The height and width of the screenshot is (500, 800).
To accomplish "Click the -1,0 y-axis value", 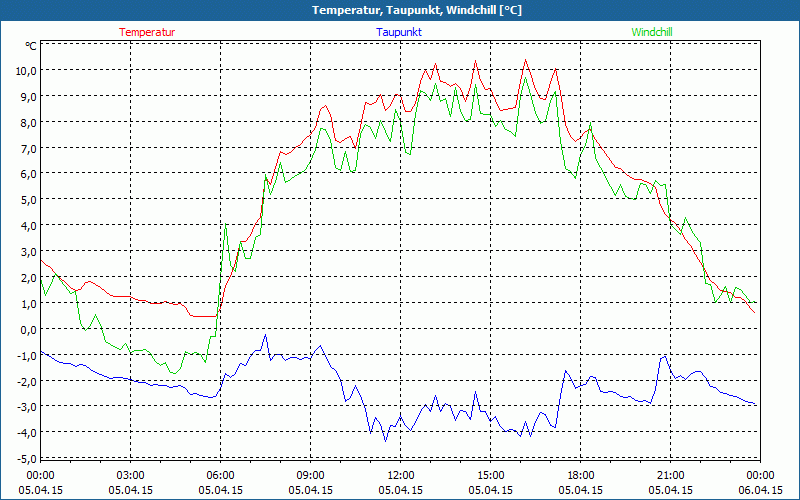I will (27, 356).
